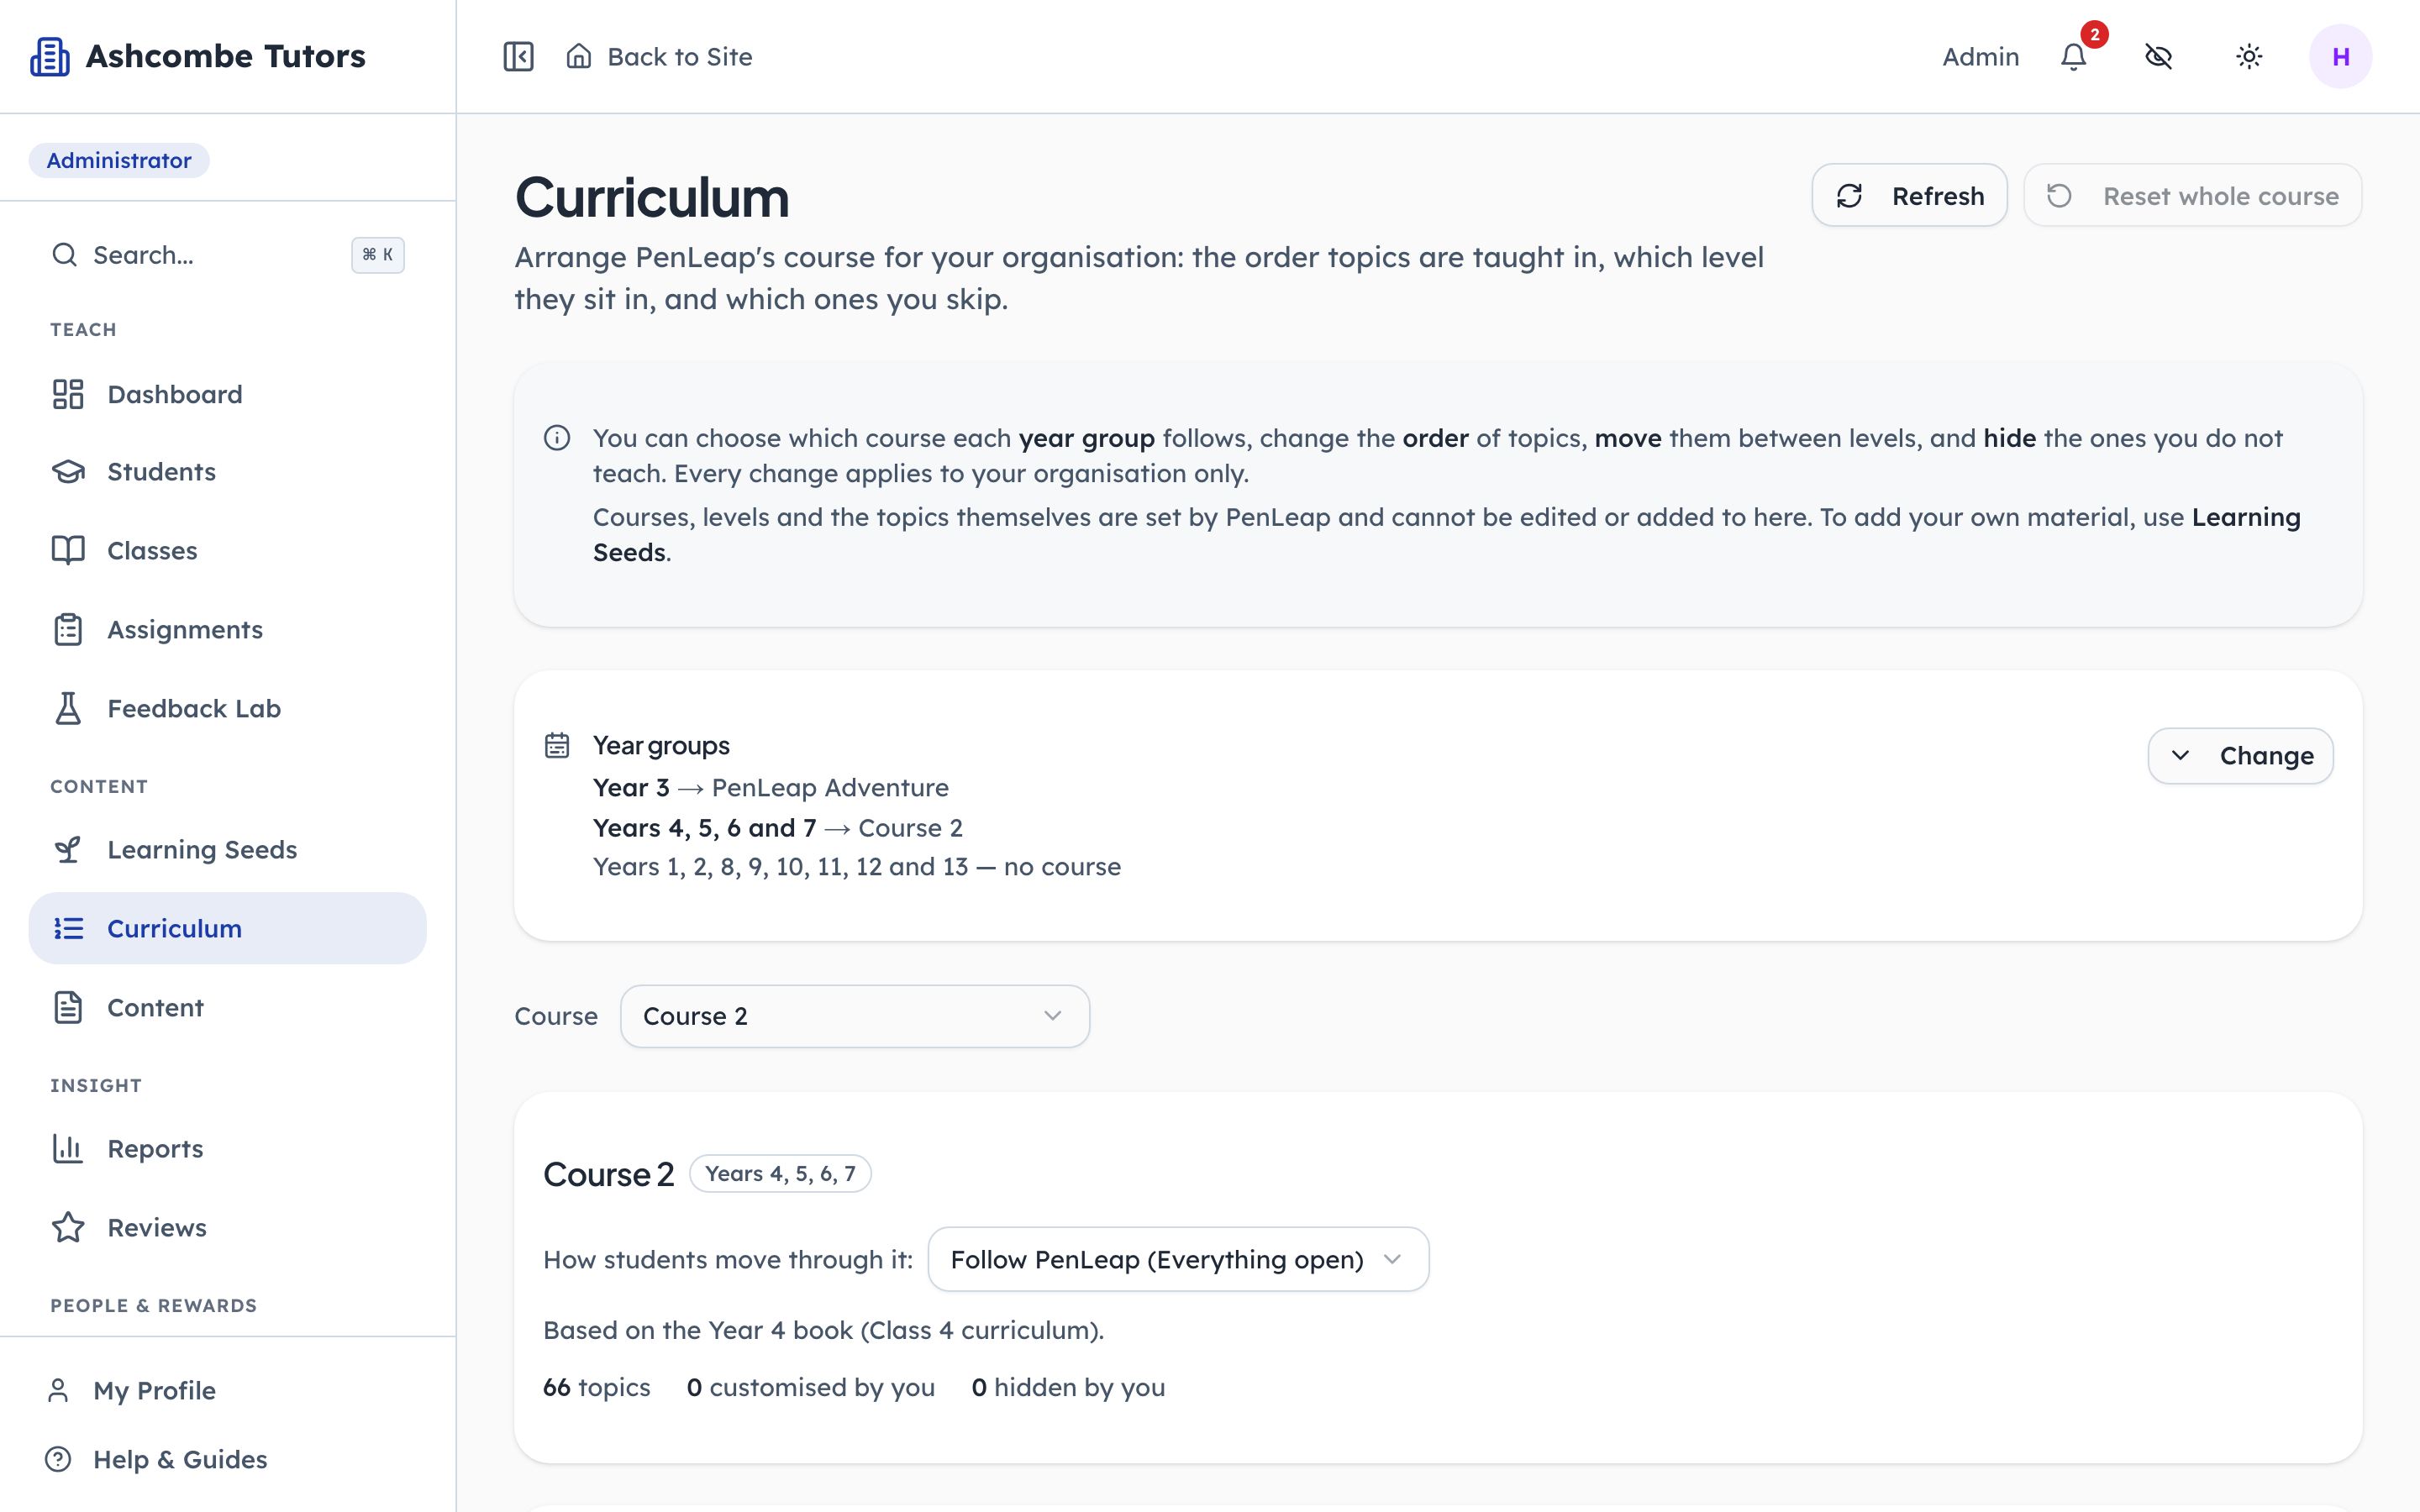
Task: Open the Course 2 selector dropdown
Action: click(855, 1016)
